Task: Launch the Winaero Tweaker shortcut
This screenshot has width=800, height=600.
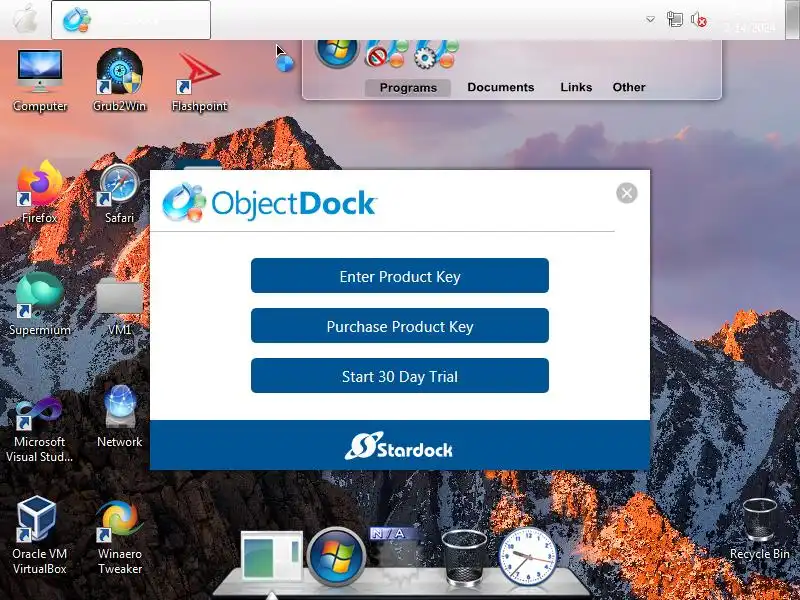Action: (x=119, y=538)
